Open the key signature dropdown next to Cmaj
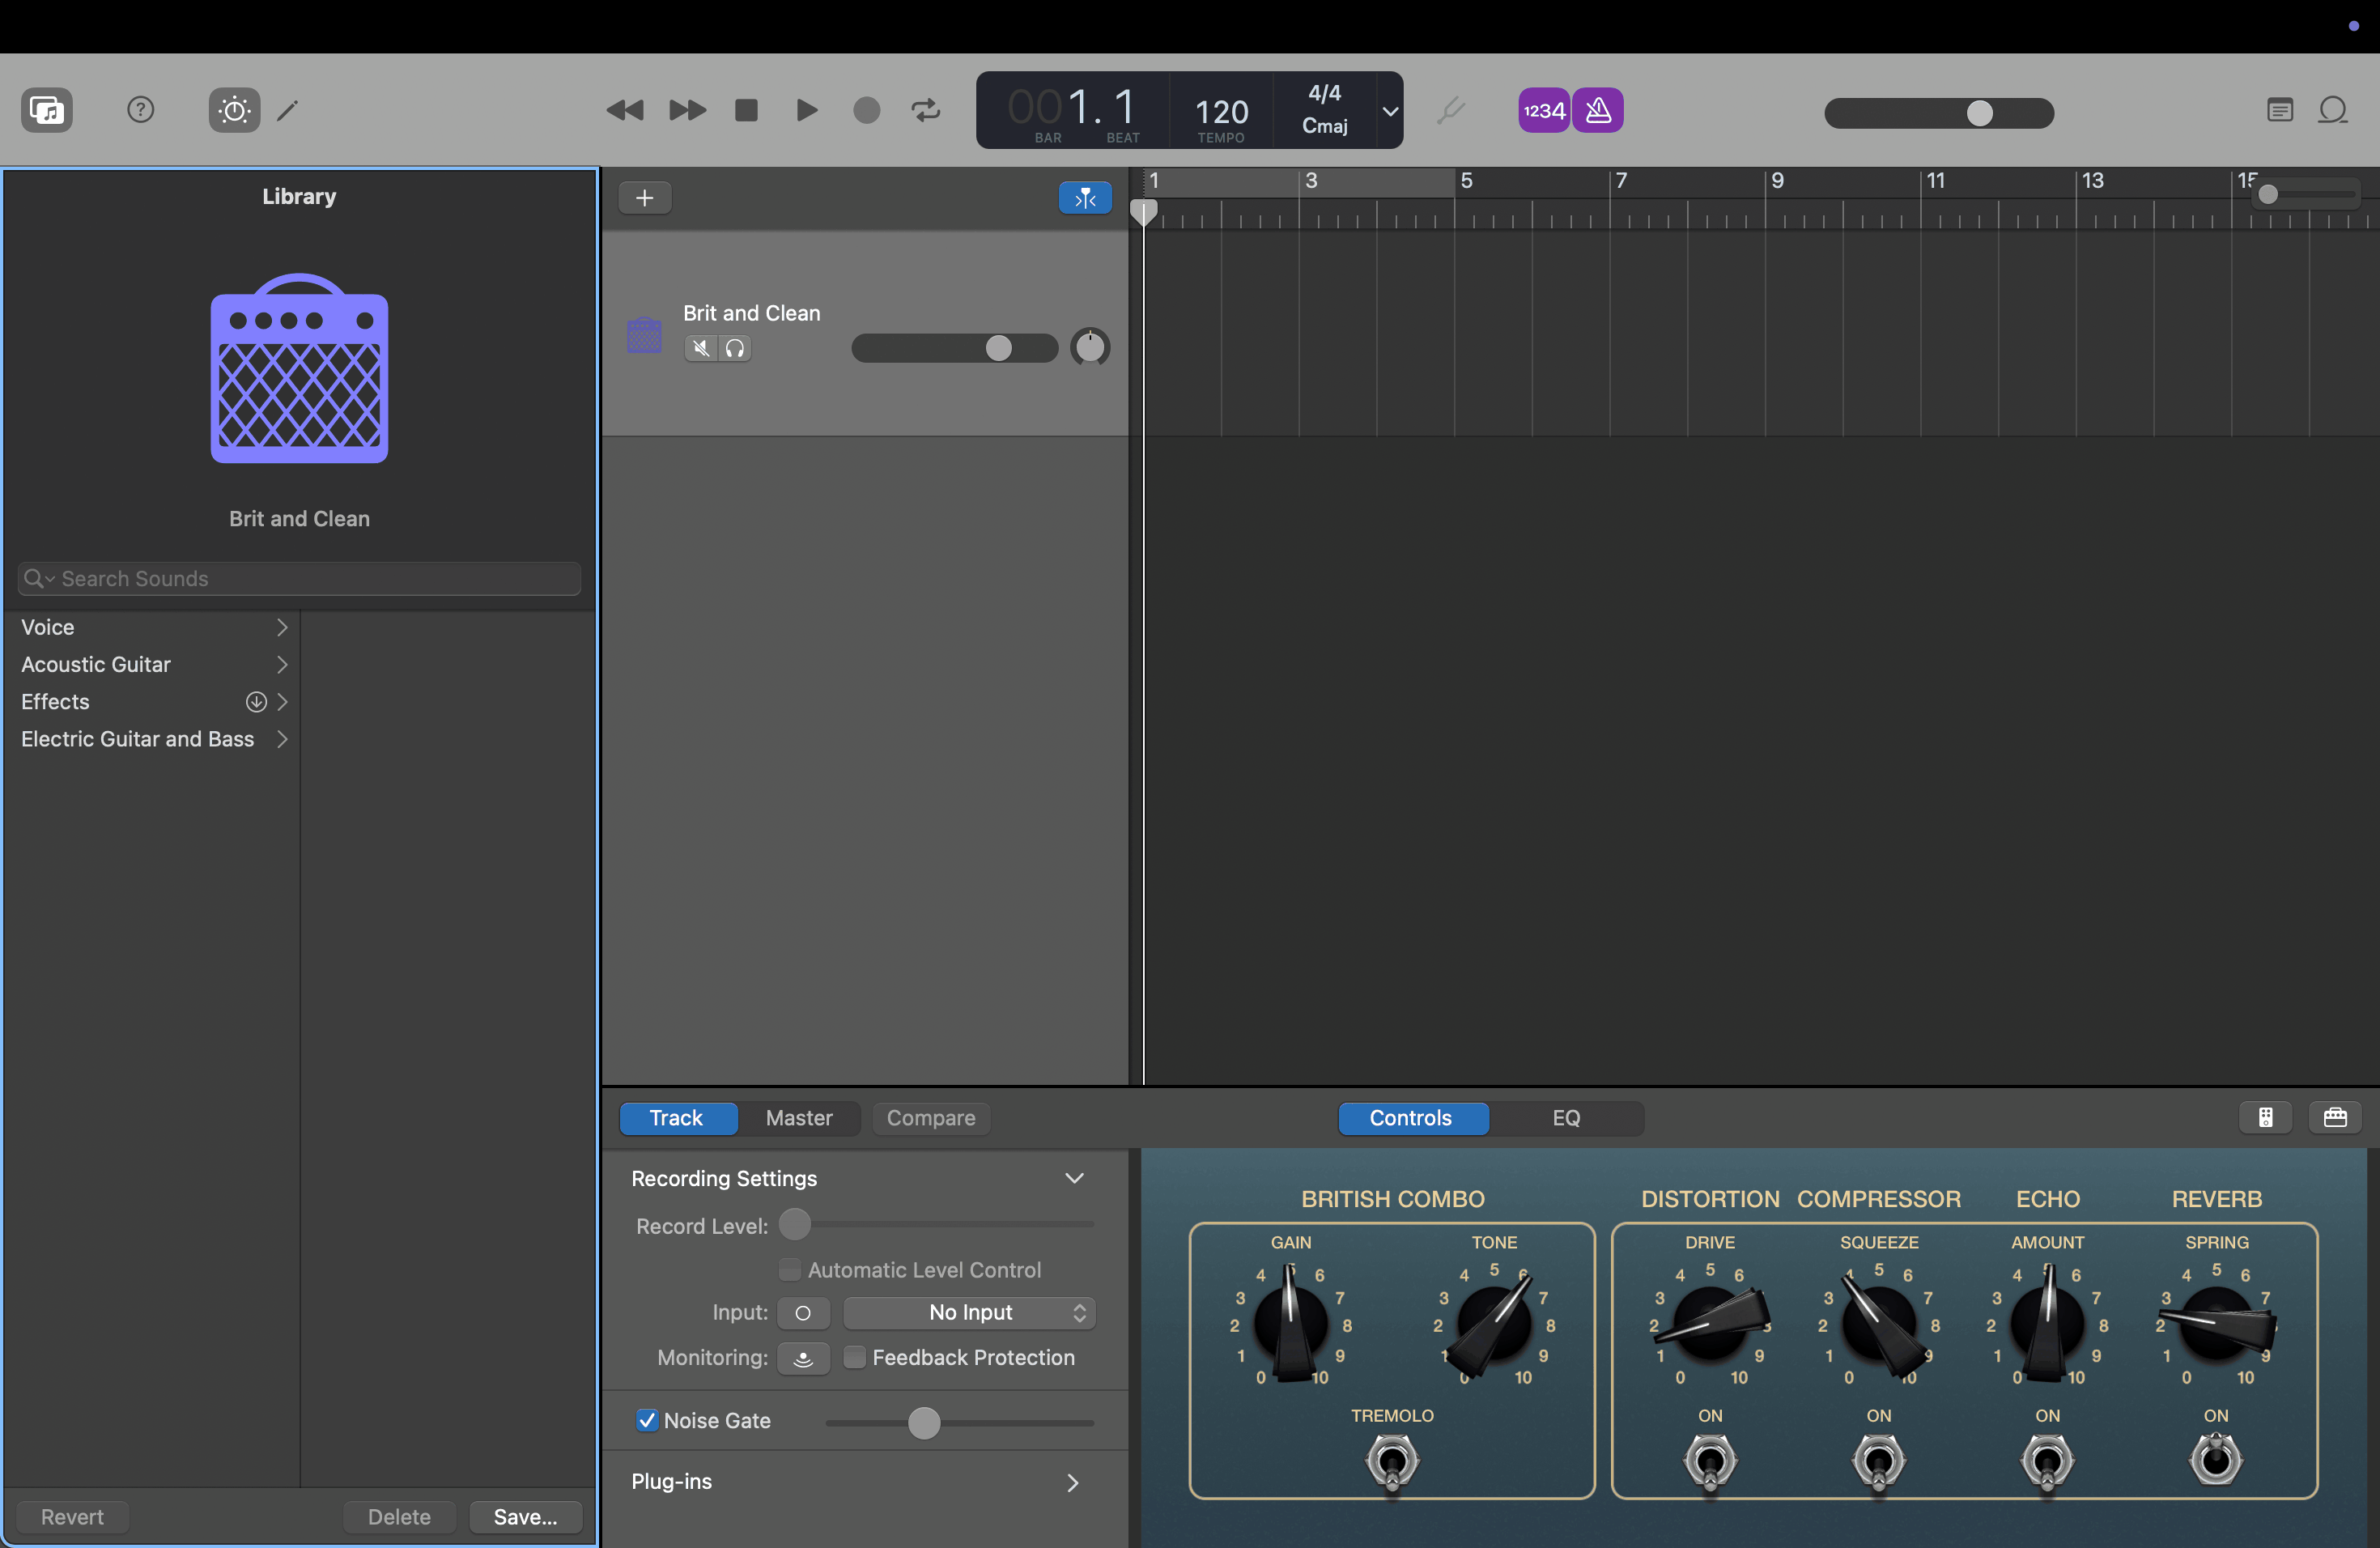The height and width of the screenshot is (1548, 2380). (1389, 111)
